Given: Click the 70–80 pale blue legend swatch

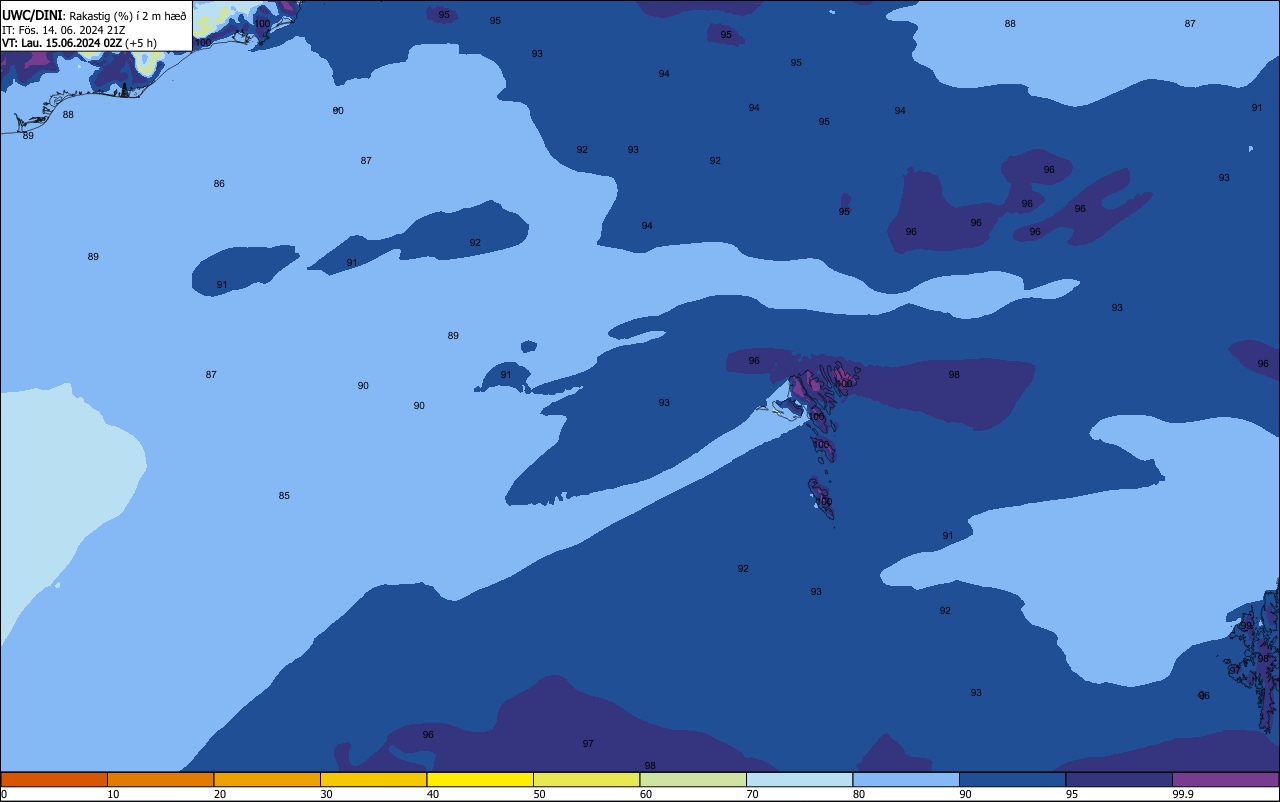Looking at the screenshot, I should pyautogui.click(x=799, y=779).
